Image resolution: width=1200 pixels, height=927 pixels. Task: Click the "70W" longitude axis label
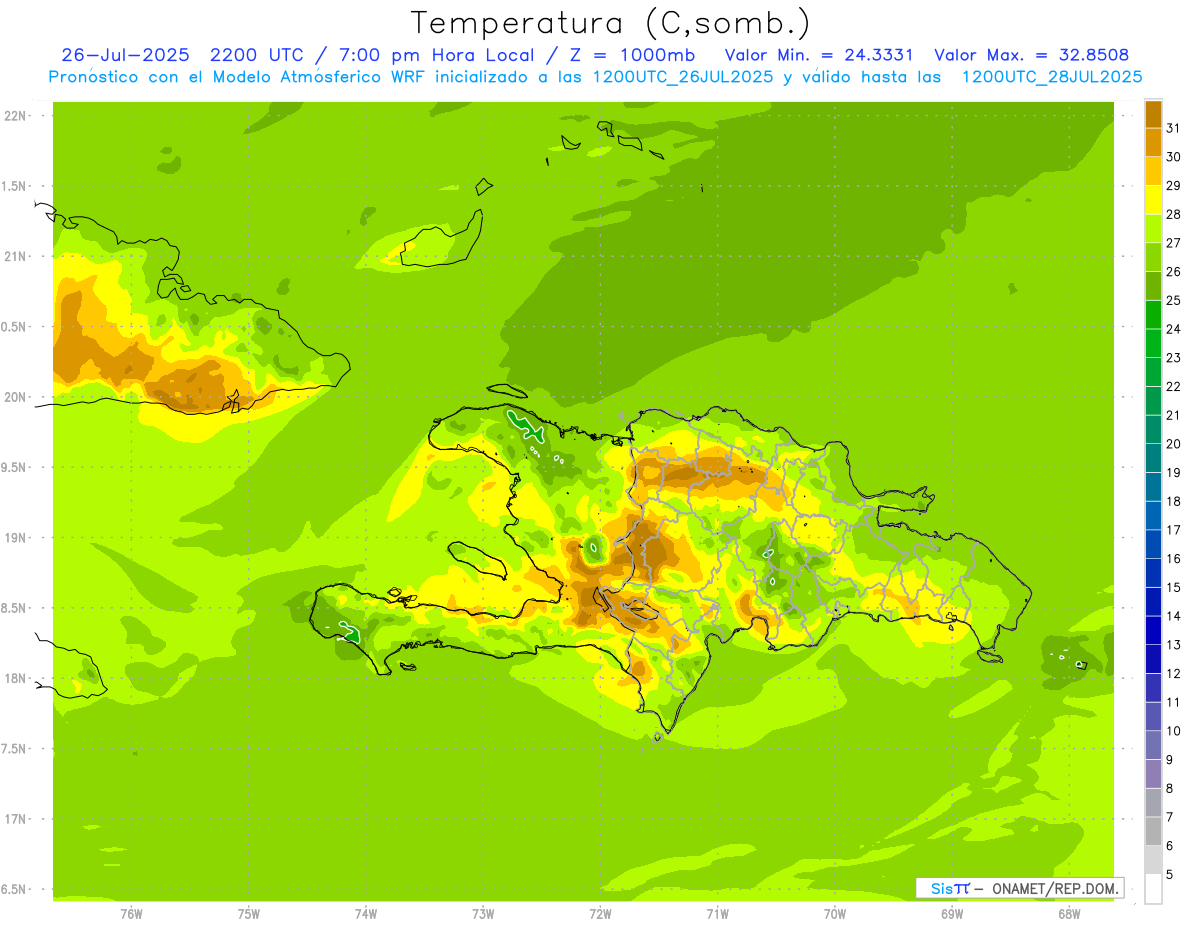tap(835, 913)
